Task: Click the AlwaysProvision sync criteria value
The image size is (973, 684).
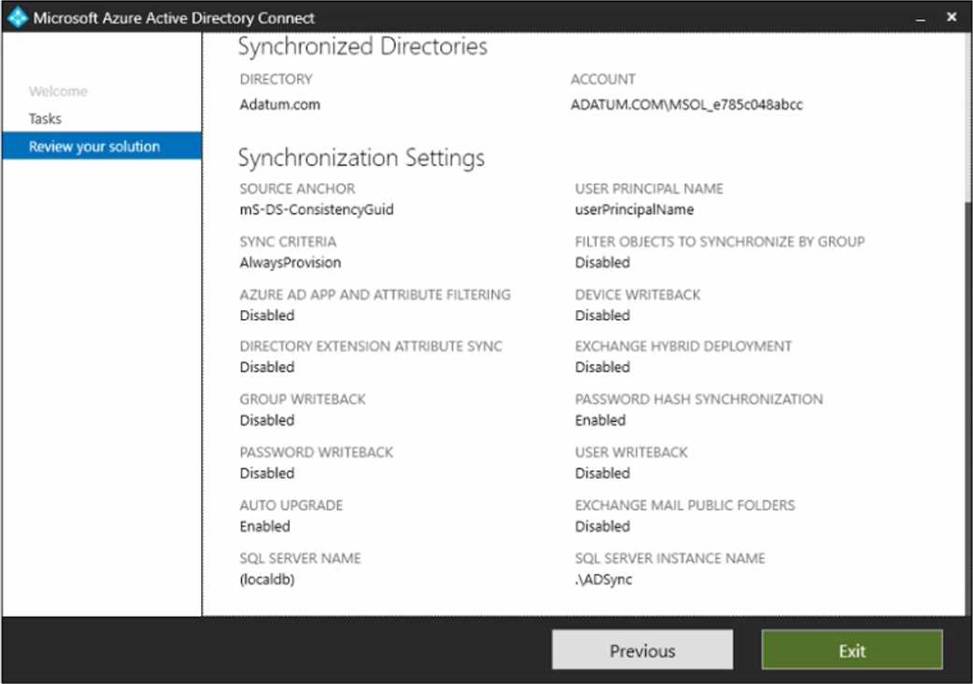Action: [290, 263]
